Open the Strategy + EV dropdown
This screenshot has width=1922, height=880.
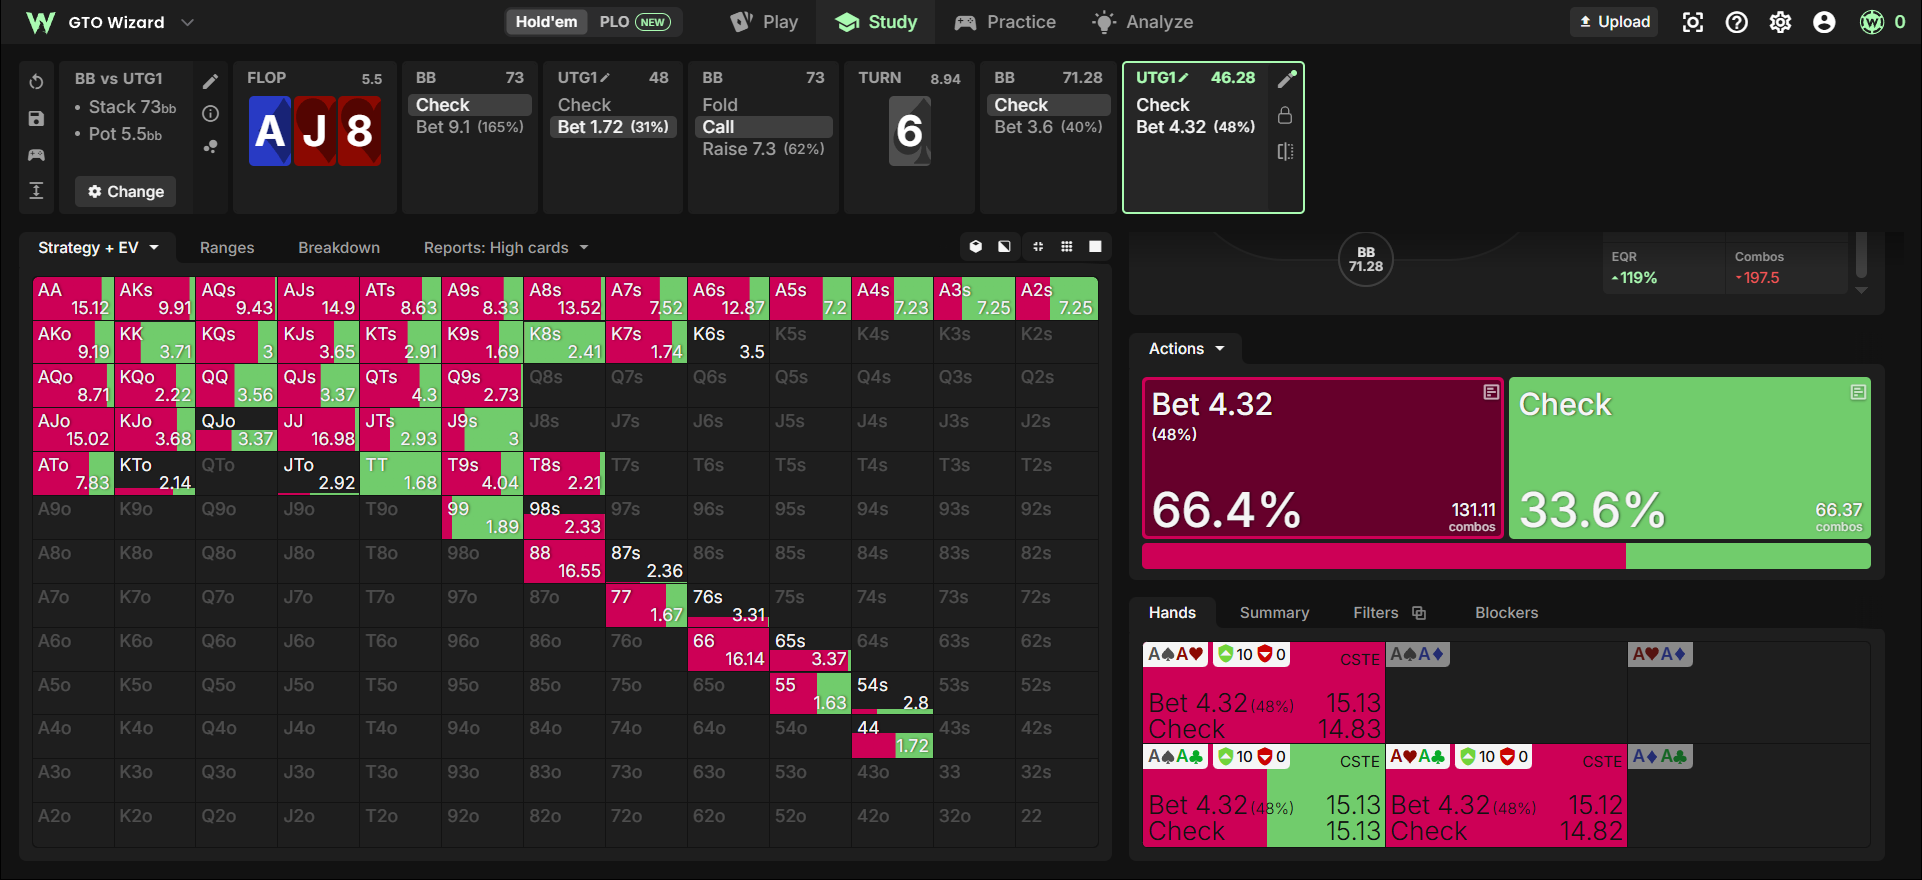(x=98, y=248)
